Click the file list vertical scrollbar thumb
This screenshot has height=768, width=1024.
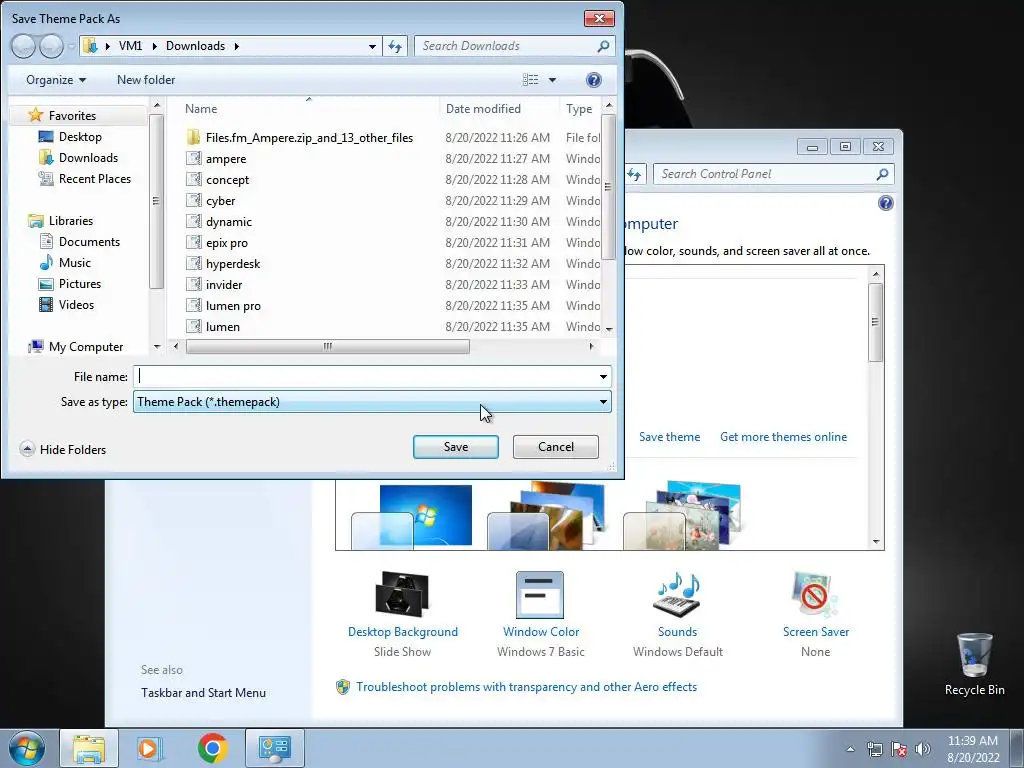[608, 187]
